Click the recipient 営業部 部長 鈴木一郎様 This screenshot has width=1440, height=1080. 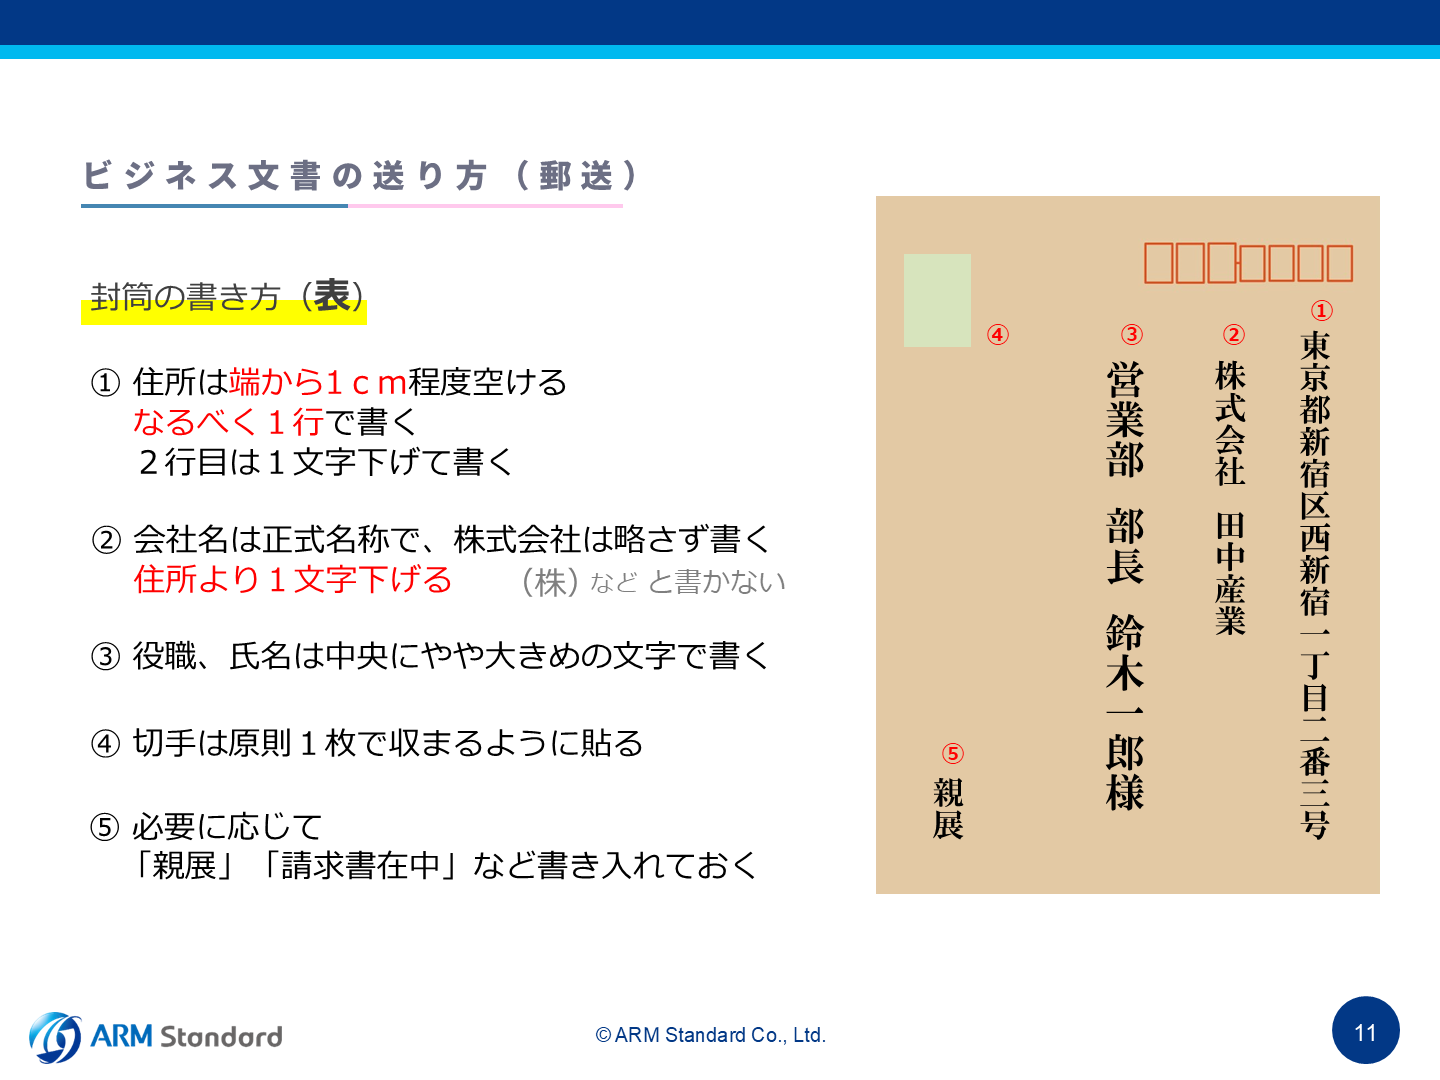coord(1125,586)
